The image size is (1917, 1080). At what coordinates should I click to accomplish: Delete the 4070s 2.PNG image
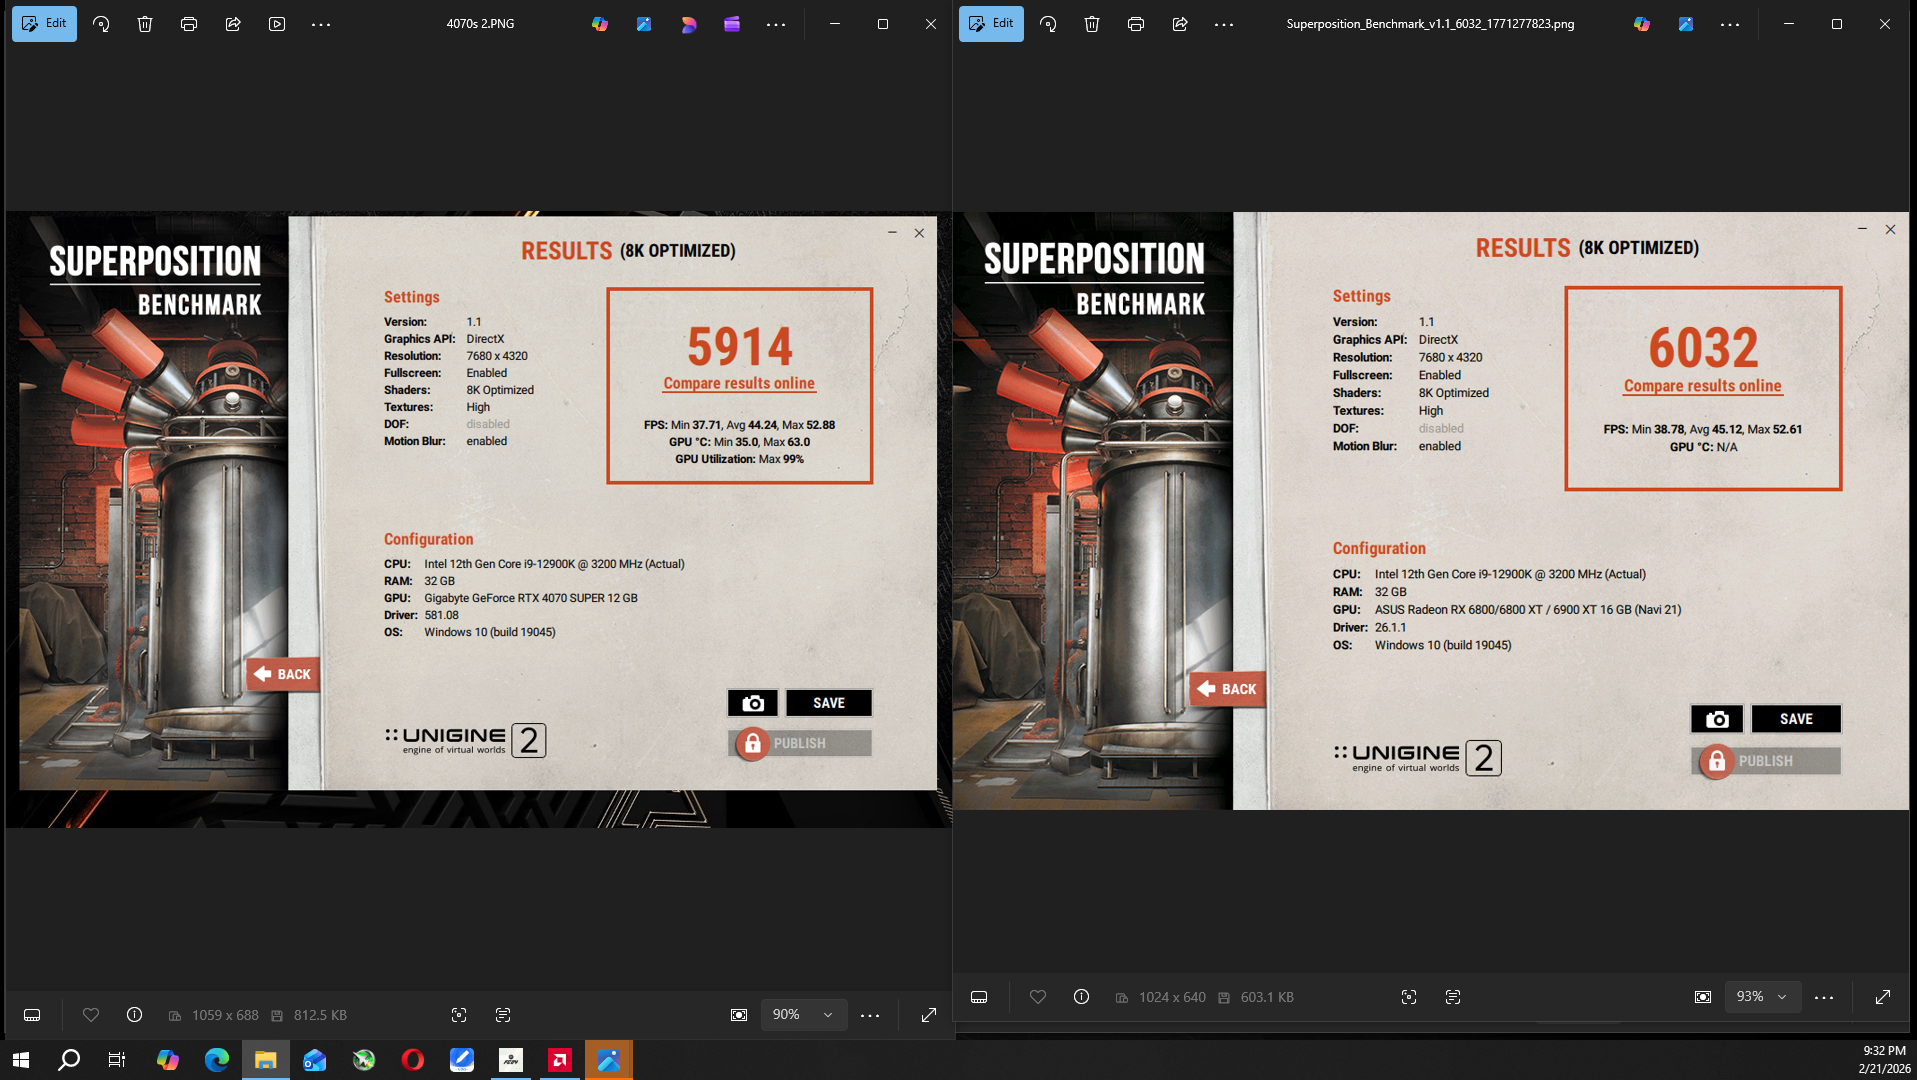(x=145, y=24)
